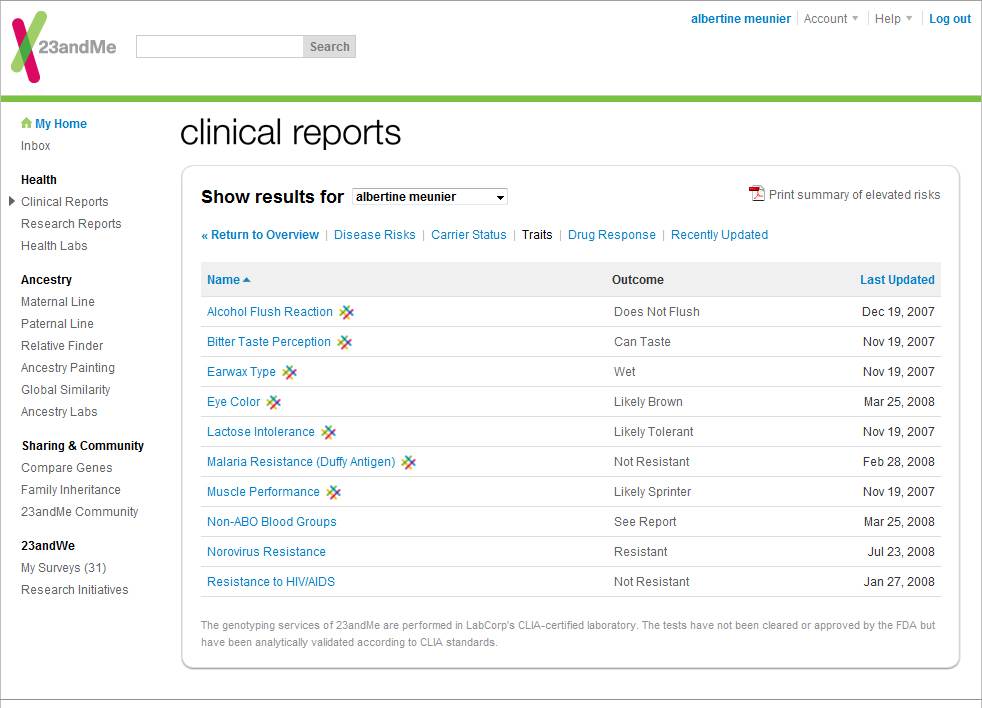Switch to the Disease Risks tab
The height and width of the screenshot is (708, 982).
click(375, 235)
